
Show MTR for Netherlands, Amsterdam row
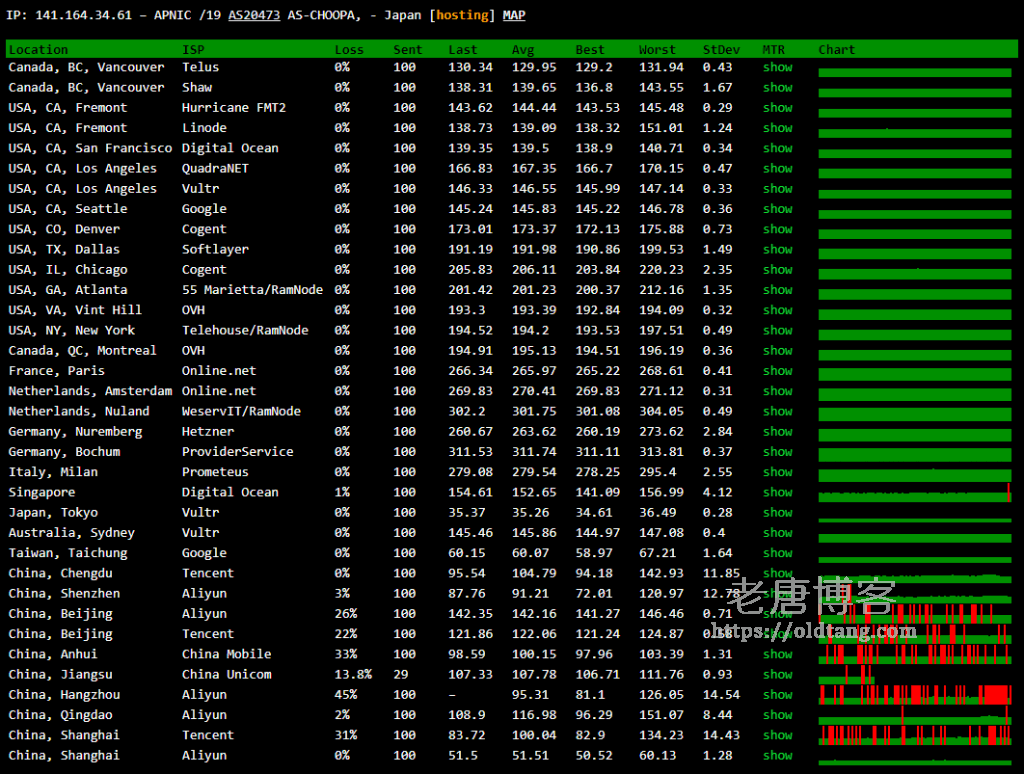point(777,391)
